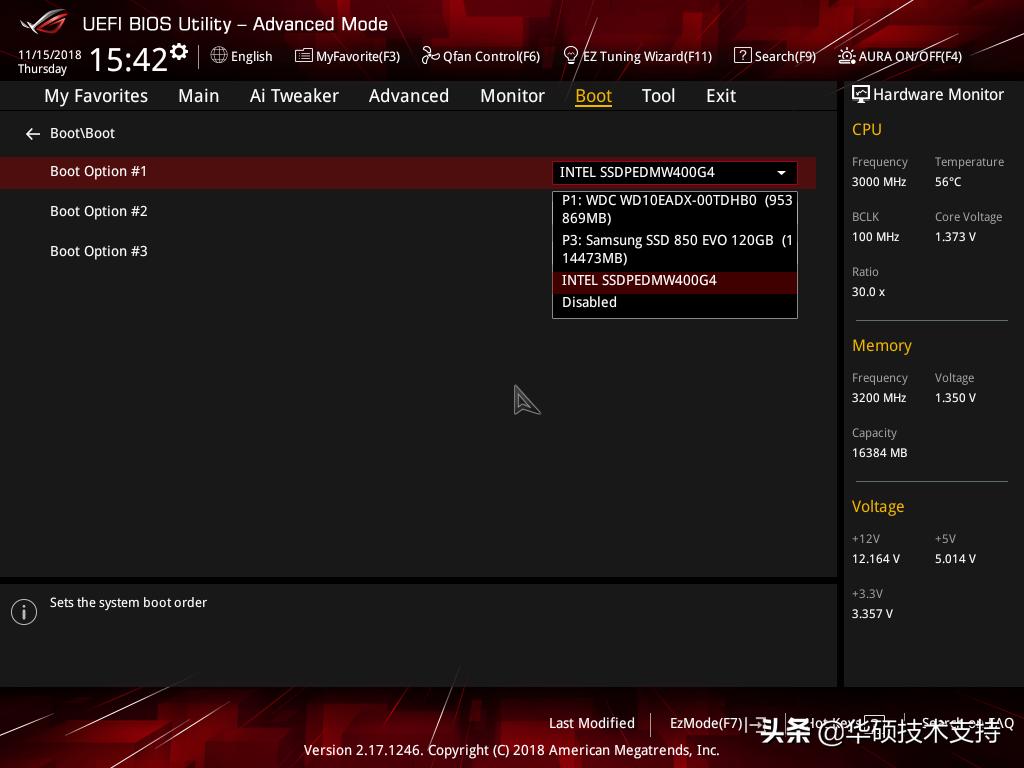The height and width of the screenshot is (768, 1024).
Task: Click the date 11/15/2018
Action: pyautogui.click(x=50, y=54)
